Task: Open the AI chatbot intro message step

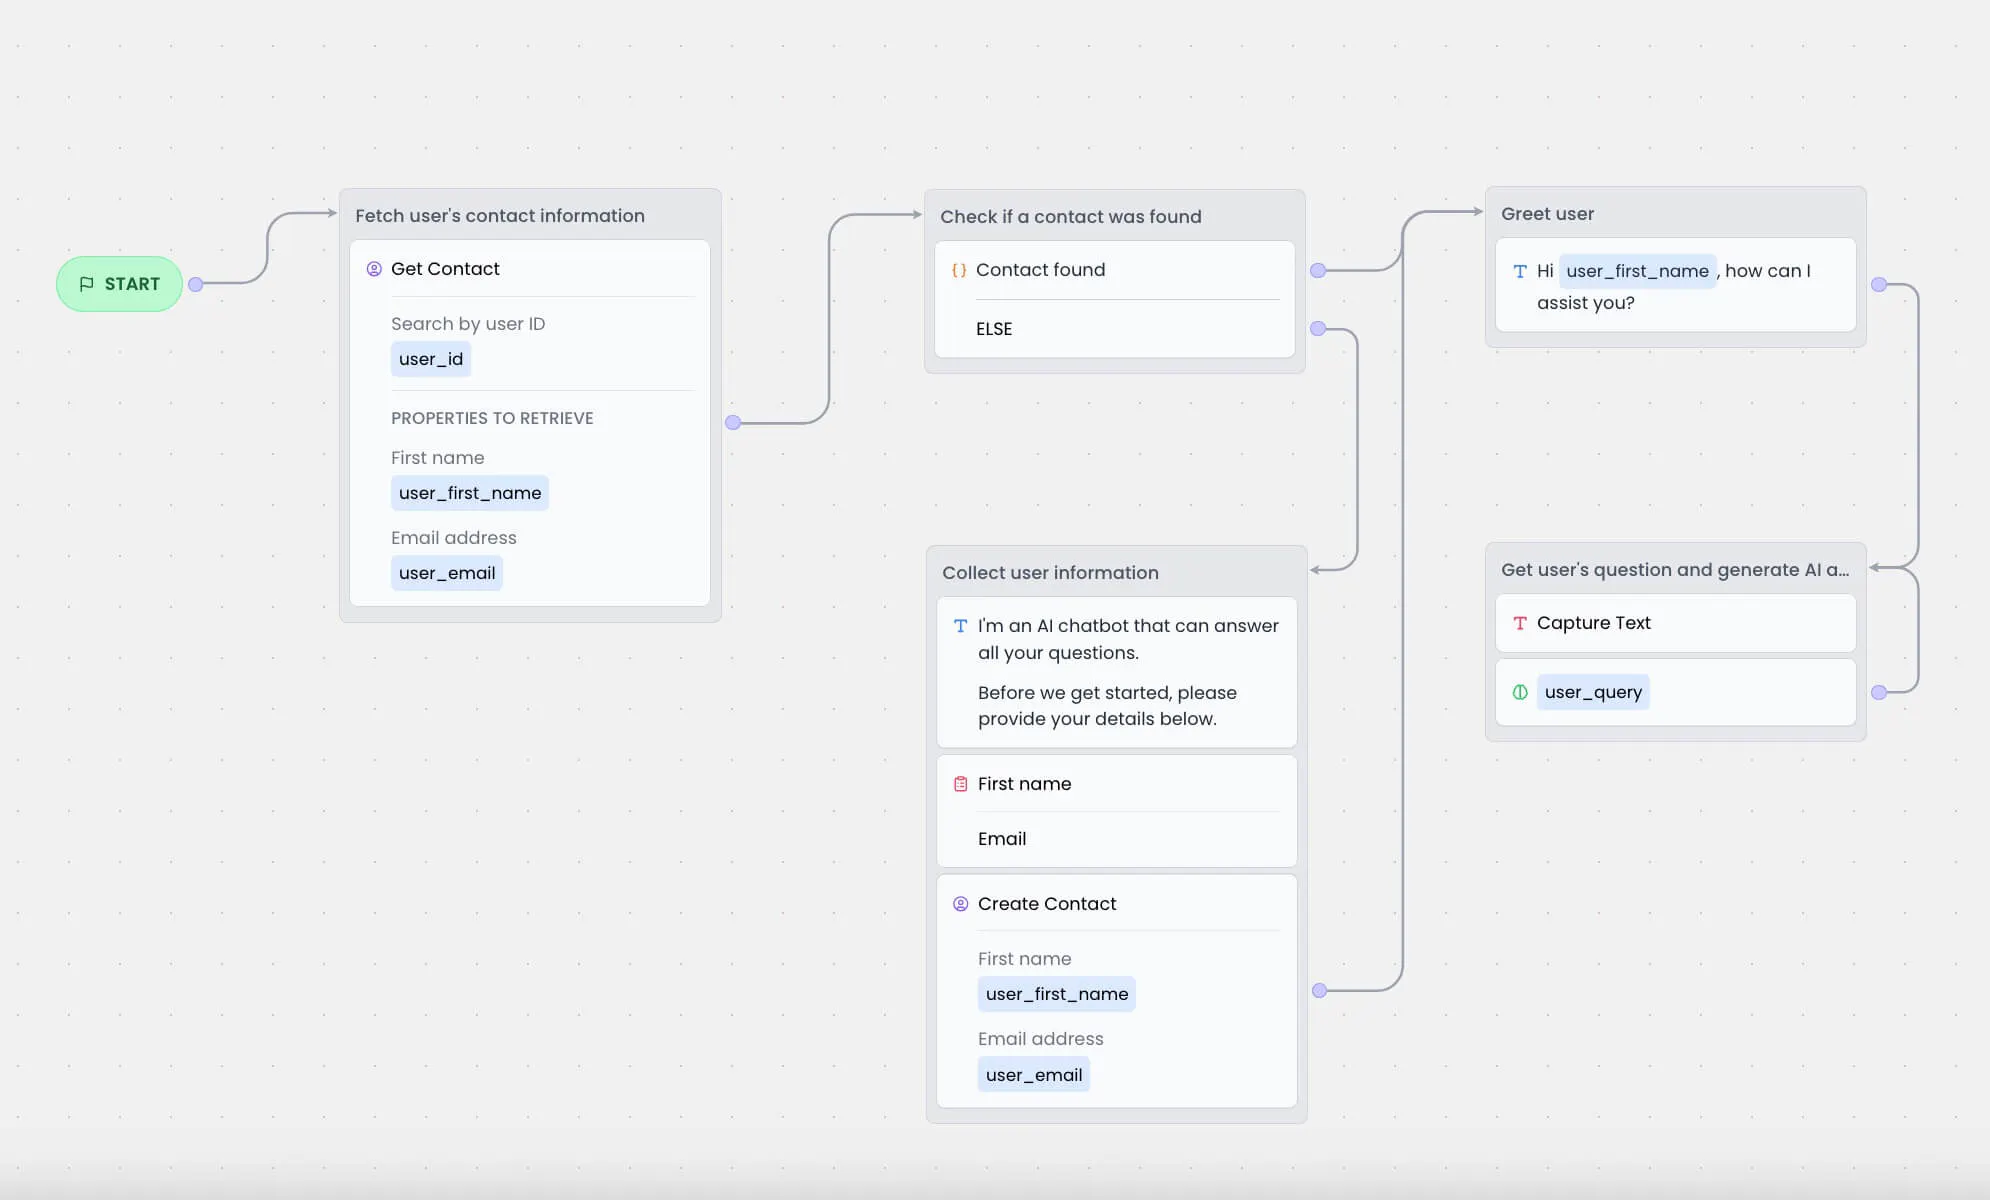Action: point(1117,672)
